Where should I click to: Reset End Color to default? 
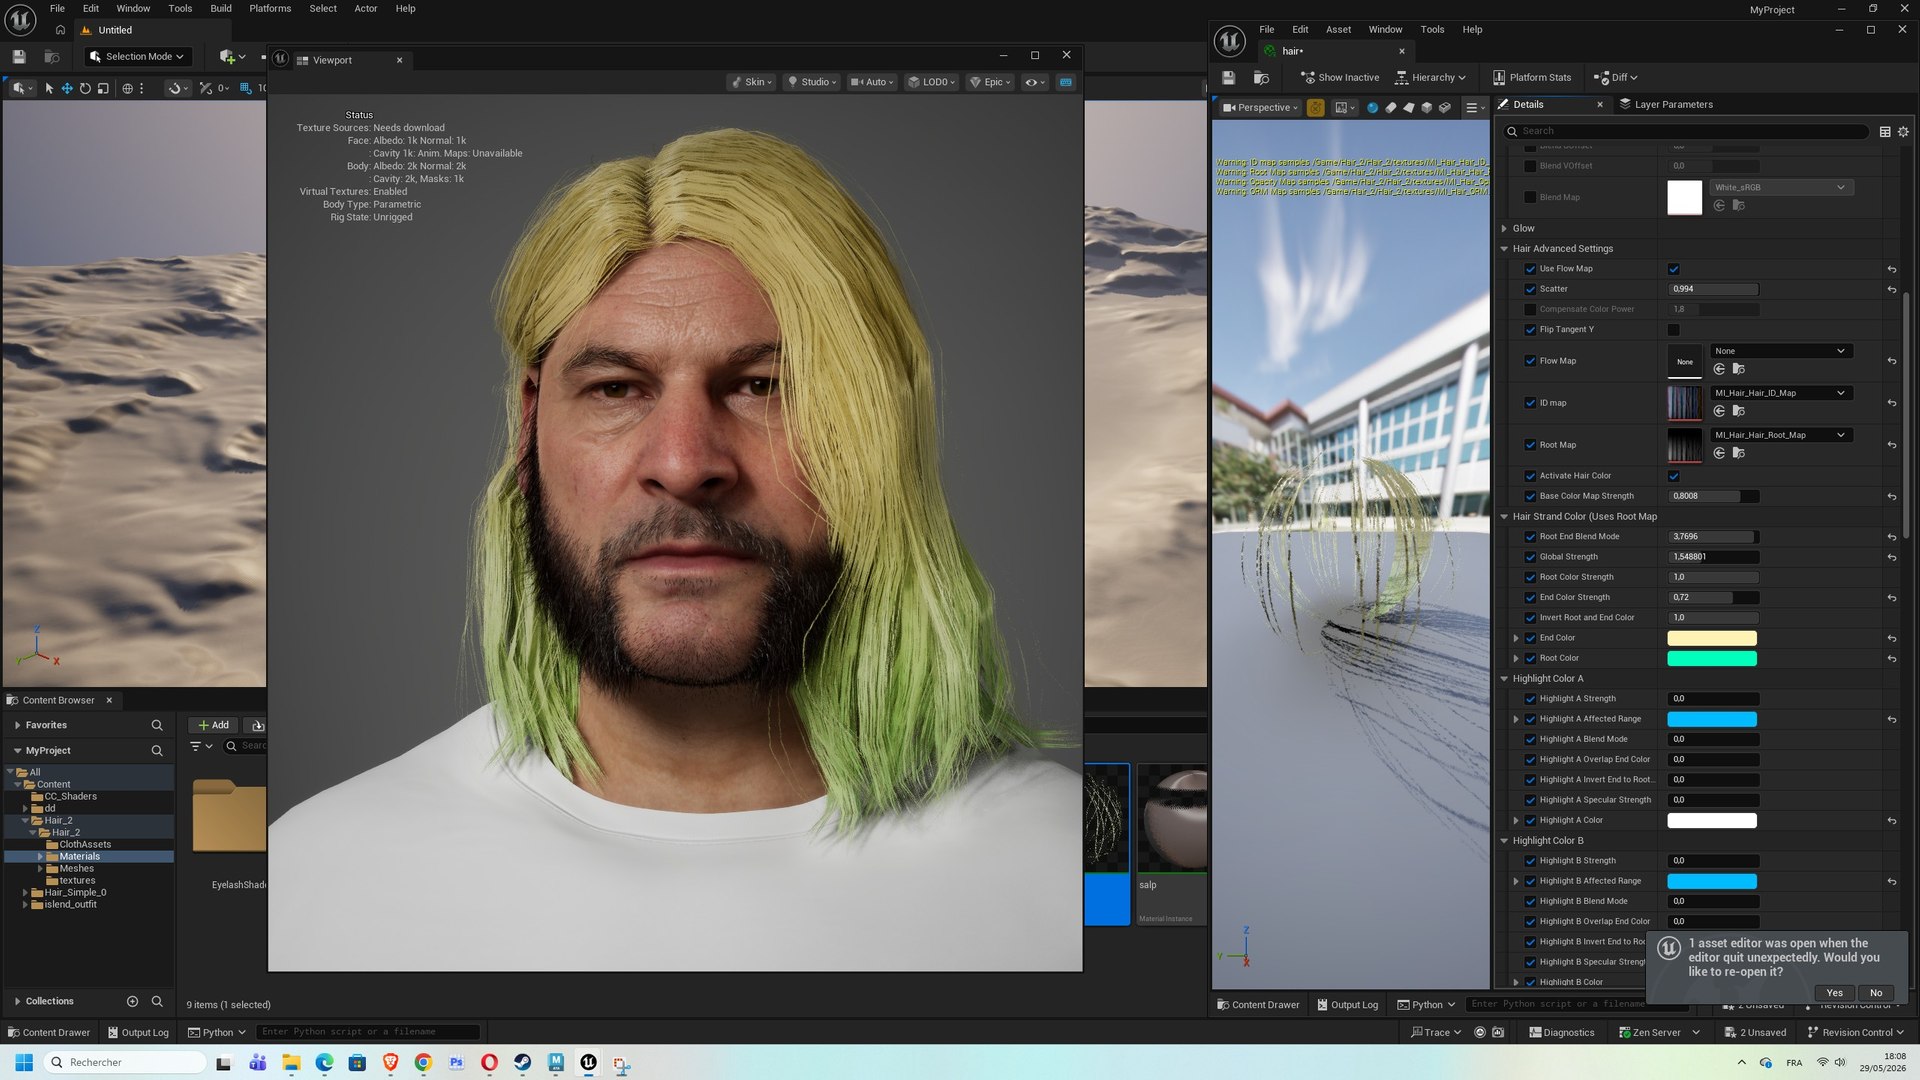click(x=1892, y=638)
